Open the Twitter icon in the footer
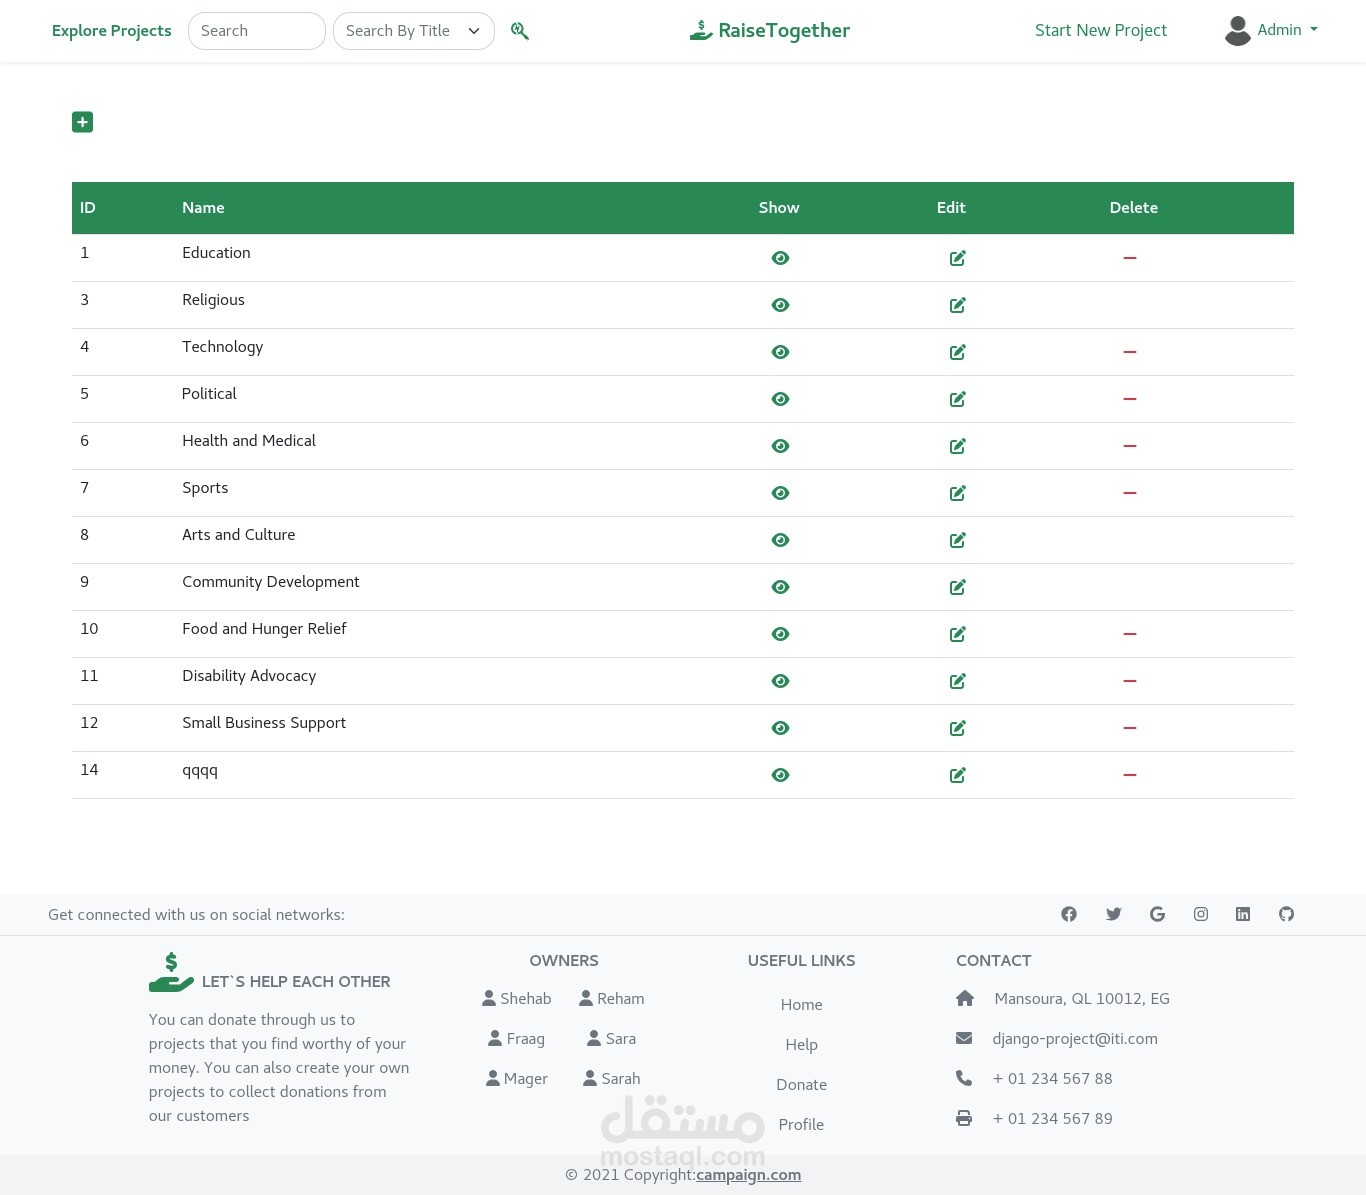The height and width of the screenshot is (1195, 1366). 1113,914
